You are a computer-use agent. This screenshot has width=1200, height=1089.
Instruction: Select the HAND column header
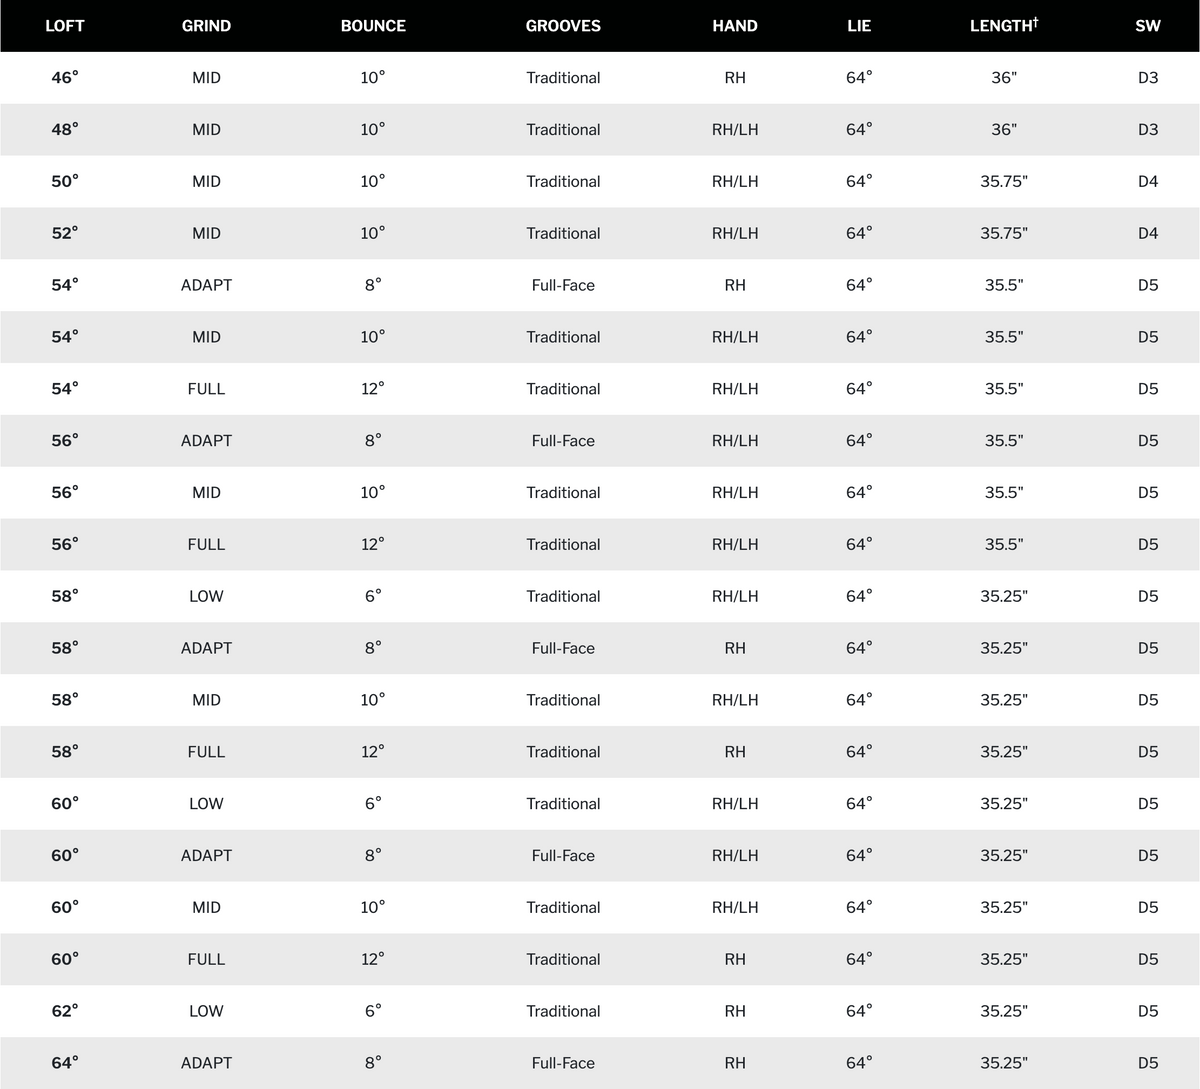coord(735,26)
